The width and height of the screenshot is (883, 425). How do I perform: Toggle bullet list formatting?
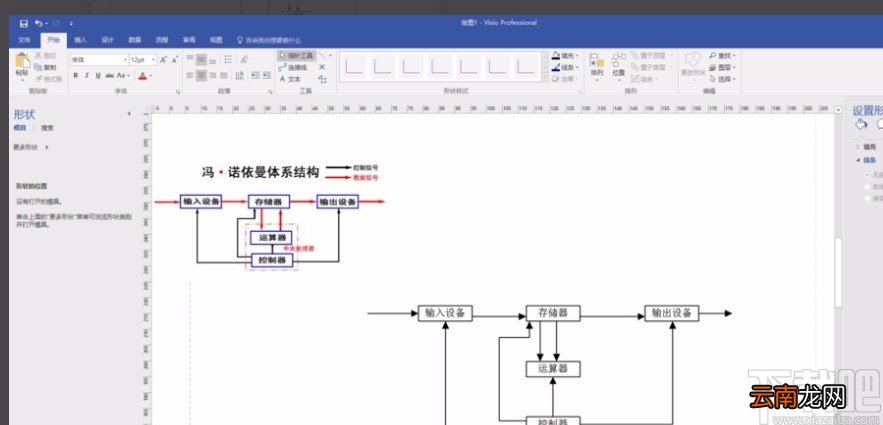[228, 59]
